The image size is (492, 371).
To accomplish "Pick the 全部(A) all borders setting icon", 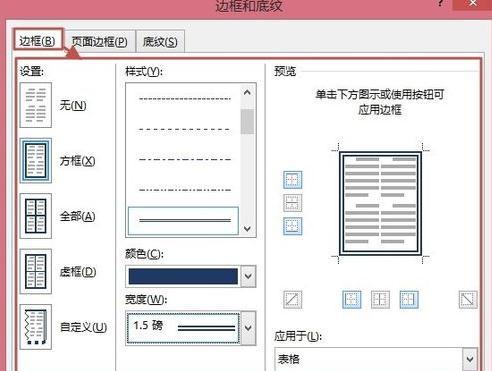I will coord(36,216).
